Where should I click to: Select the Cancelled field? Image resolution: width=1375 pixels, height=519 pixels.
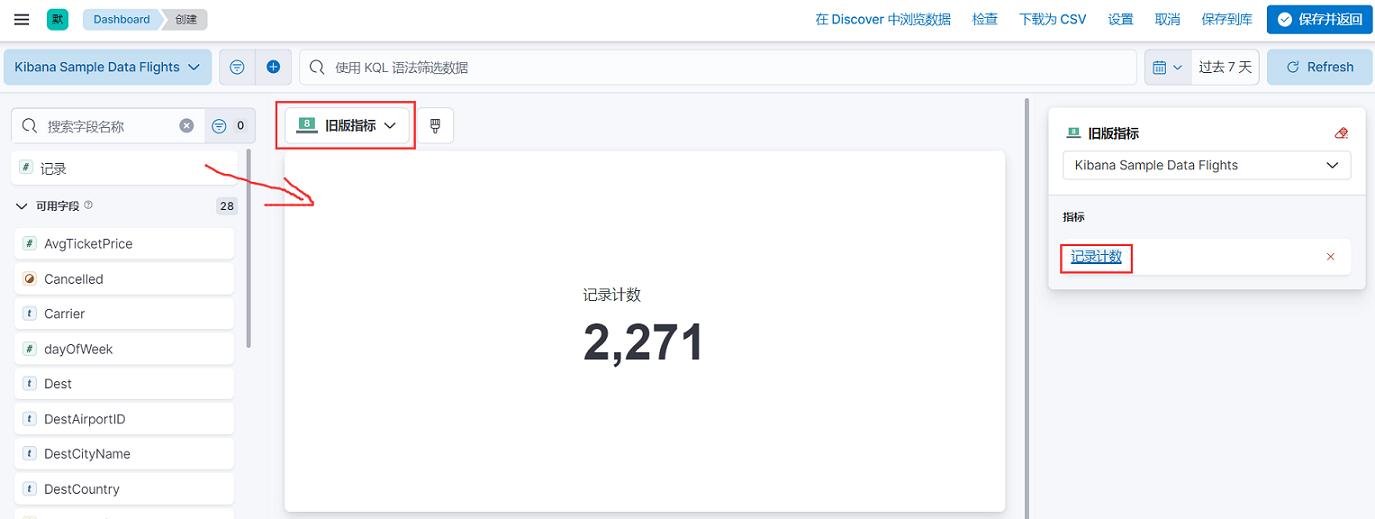click(x=124, y=279)
